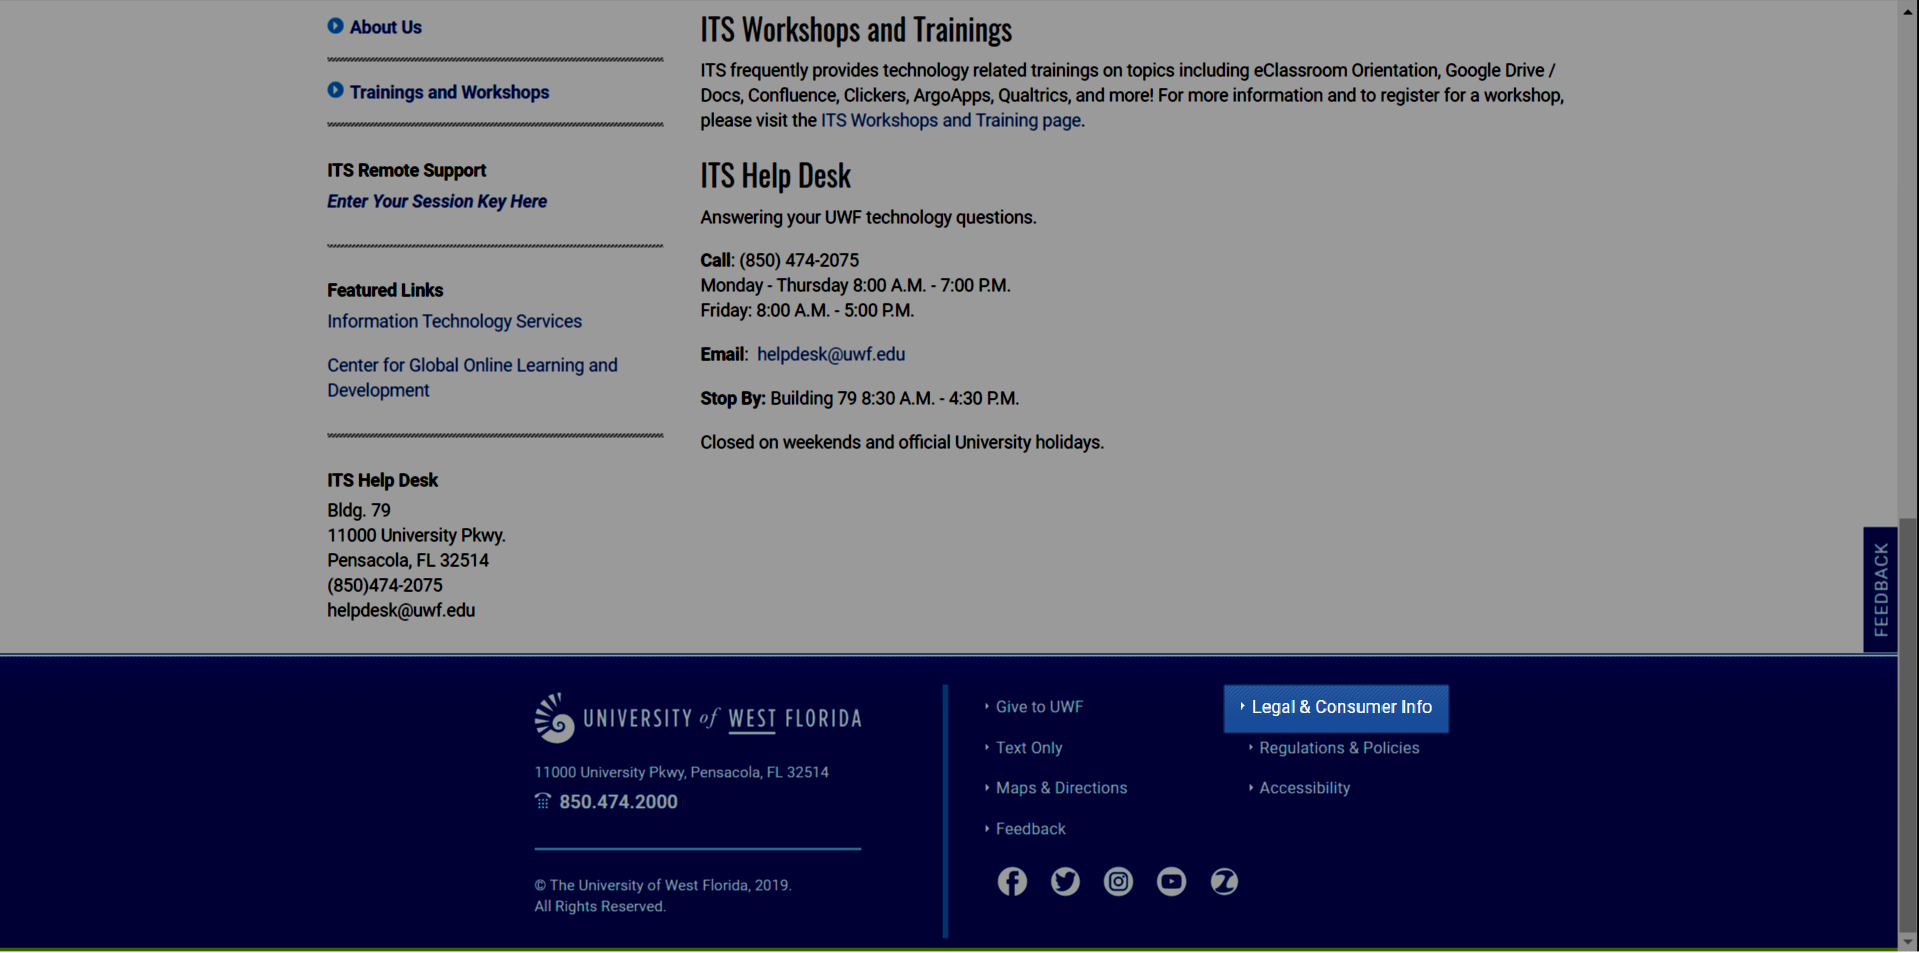
Task: Click the Call (850) 474-2075 line
Action: [x=779, y=260]
